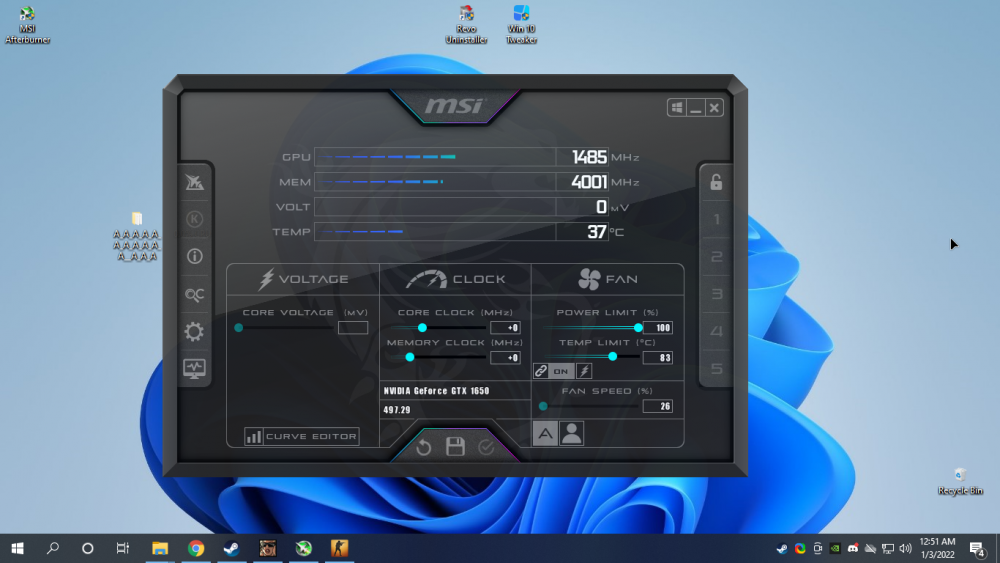Click the Voltage section header
The image size is (1000, 563).
tap(304, 279)
